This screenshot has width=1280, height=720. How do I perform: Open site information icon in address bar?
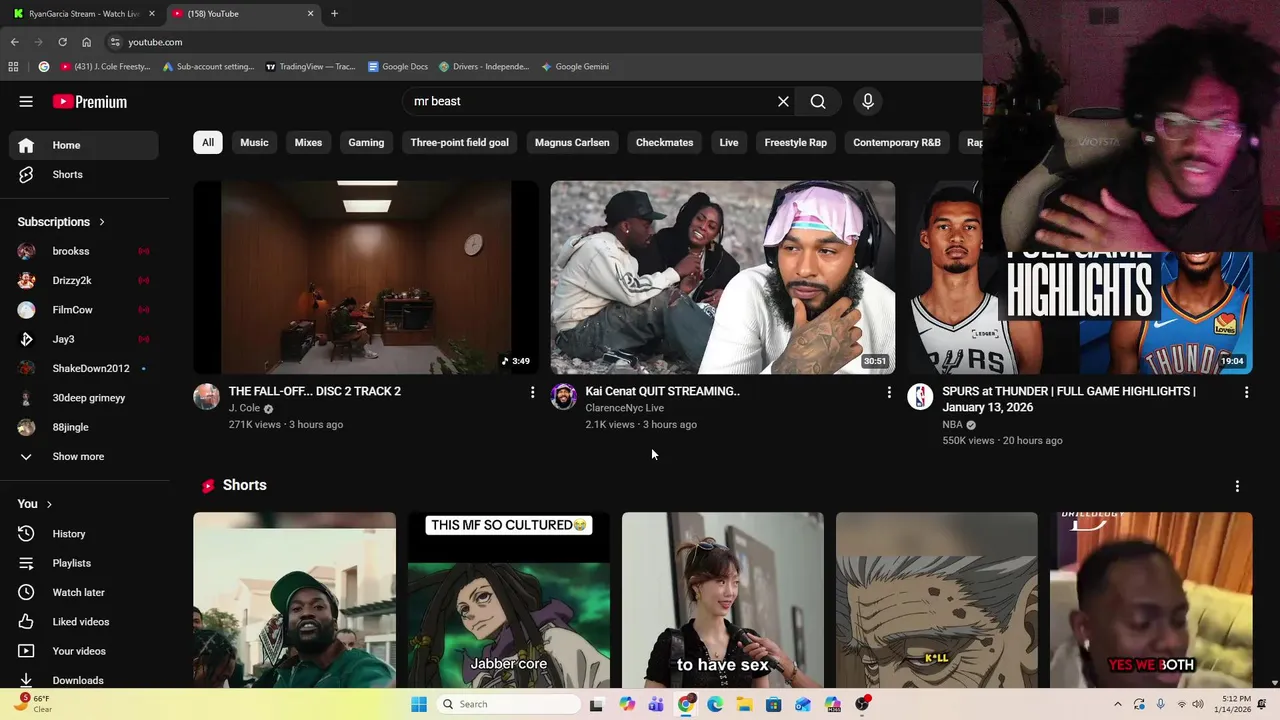coord(115,42)
